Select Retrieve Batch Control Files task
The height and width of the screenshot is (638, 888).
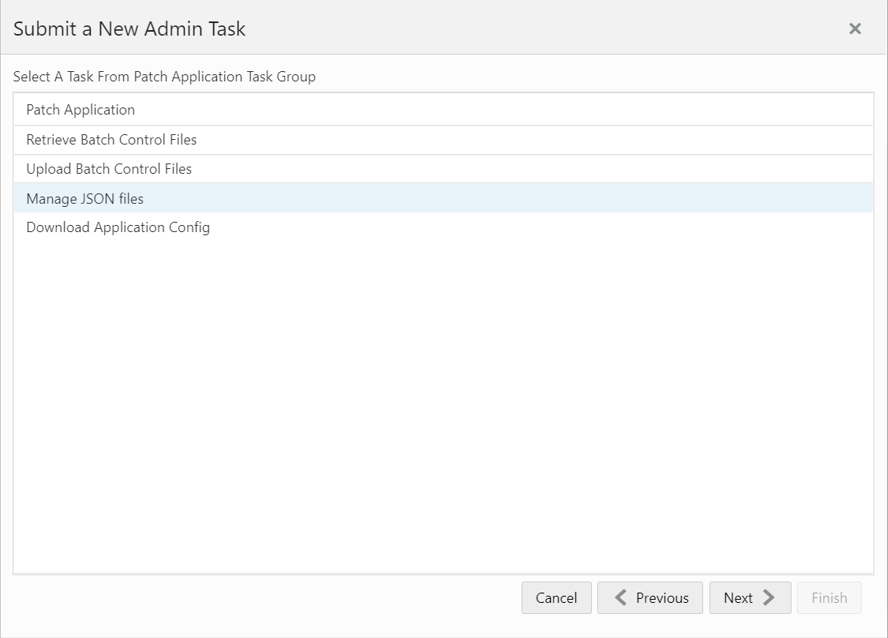(443, 140)
